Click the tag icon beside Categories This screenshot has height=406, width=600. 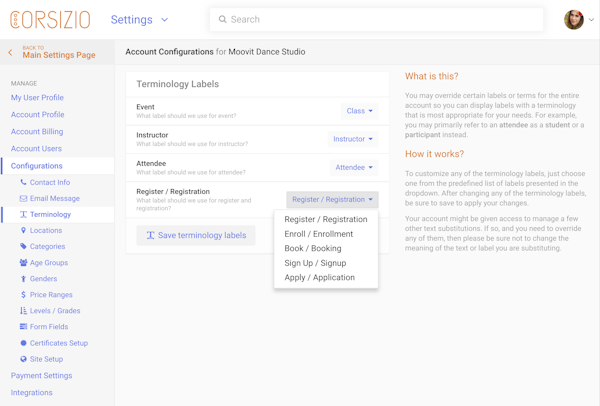click(x=24, y=246)
